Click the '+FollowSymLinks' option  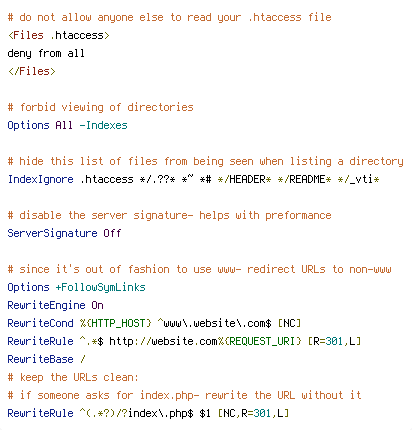pyautogui.click(x=100, y=287)
